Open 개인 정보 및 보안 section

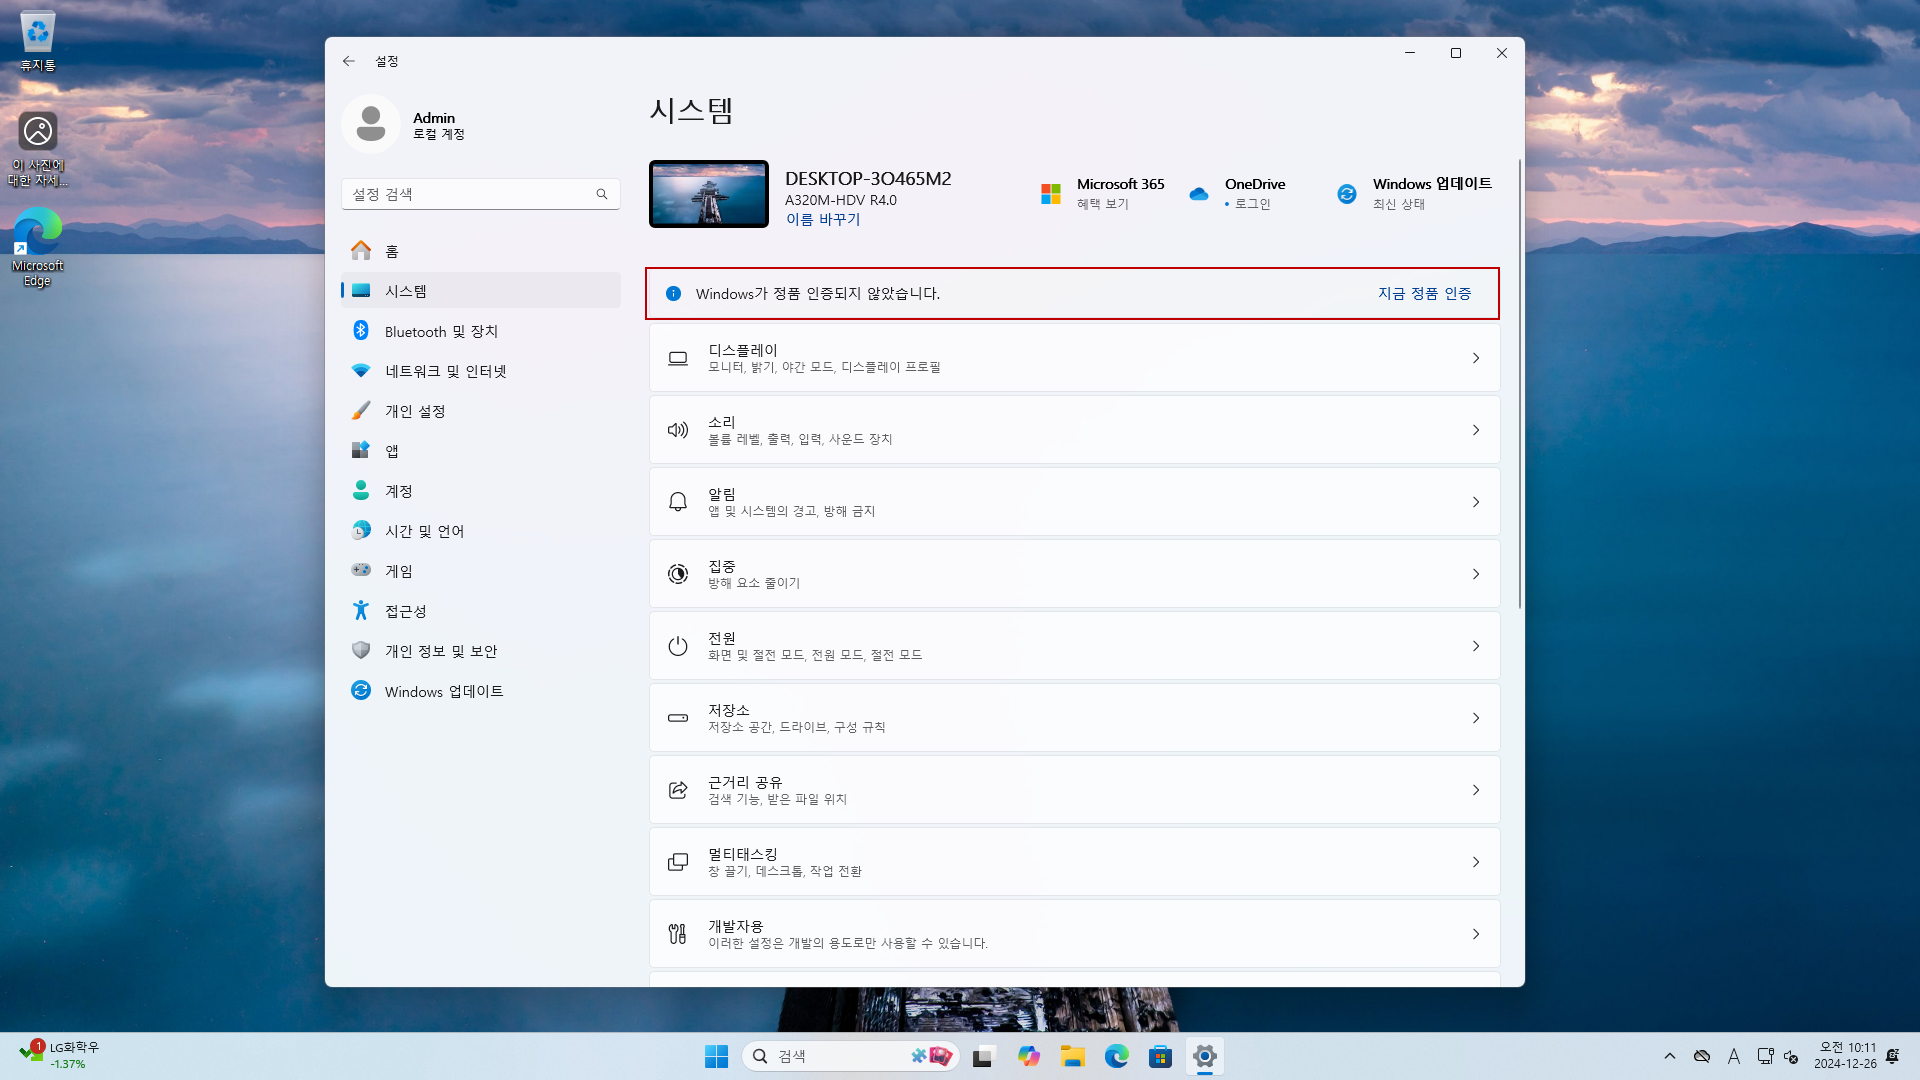point(441,650)
